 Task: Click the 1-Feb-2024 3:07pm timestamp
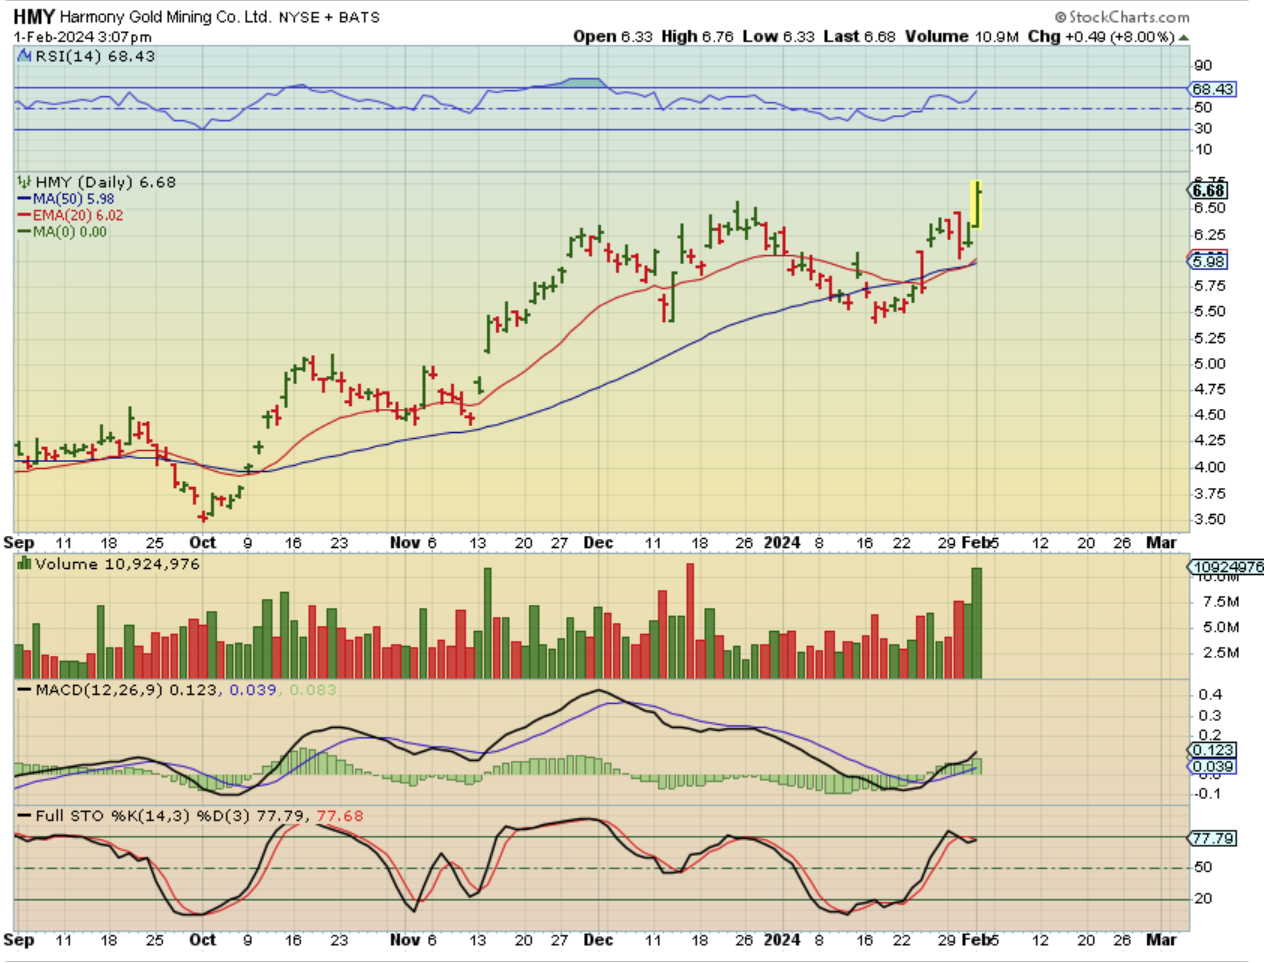click(x=83, y=36)
